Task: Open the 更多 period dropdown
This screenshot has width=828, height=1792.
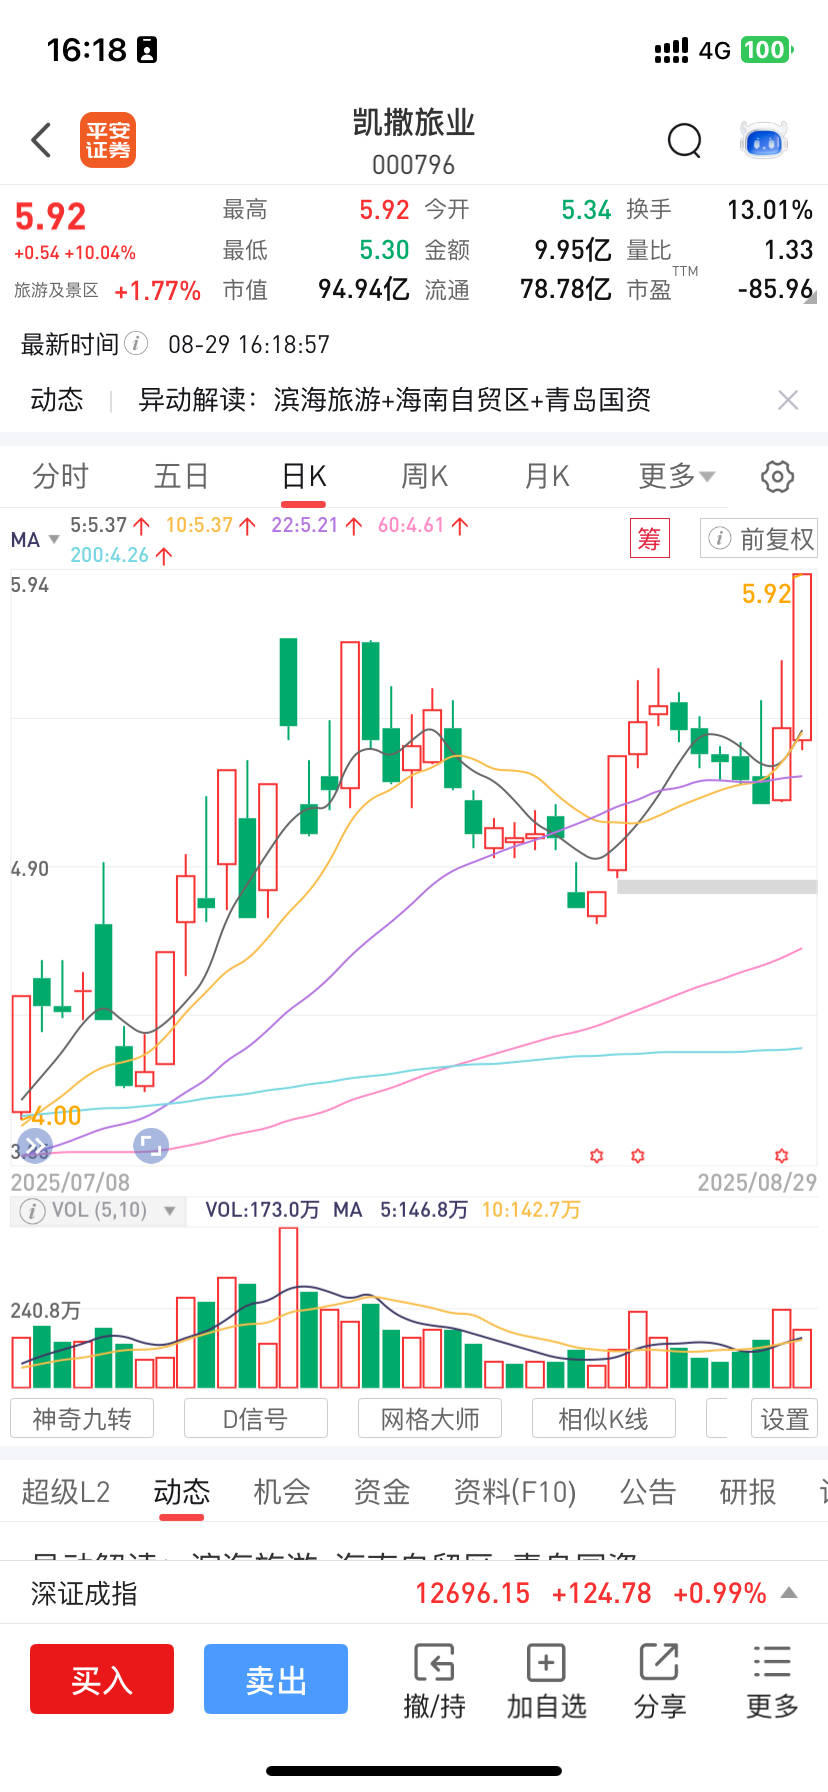Action: (x=677, y=476)
